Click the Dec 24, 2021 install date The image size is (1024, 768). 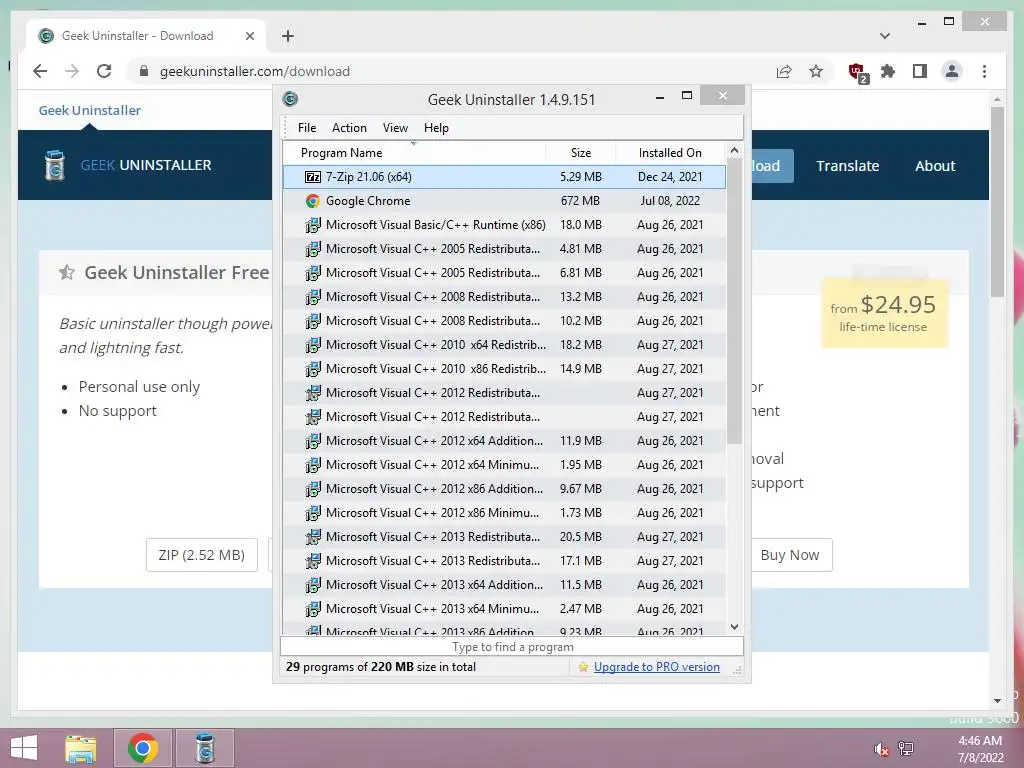[670, 177]
